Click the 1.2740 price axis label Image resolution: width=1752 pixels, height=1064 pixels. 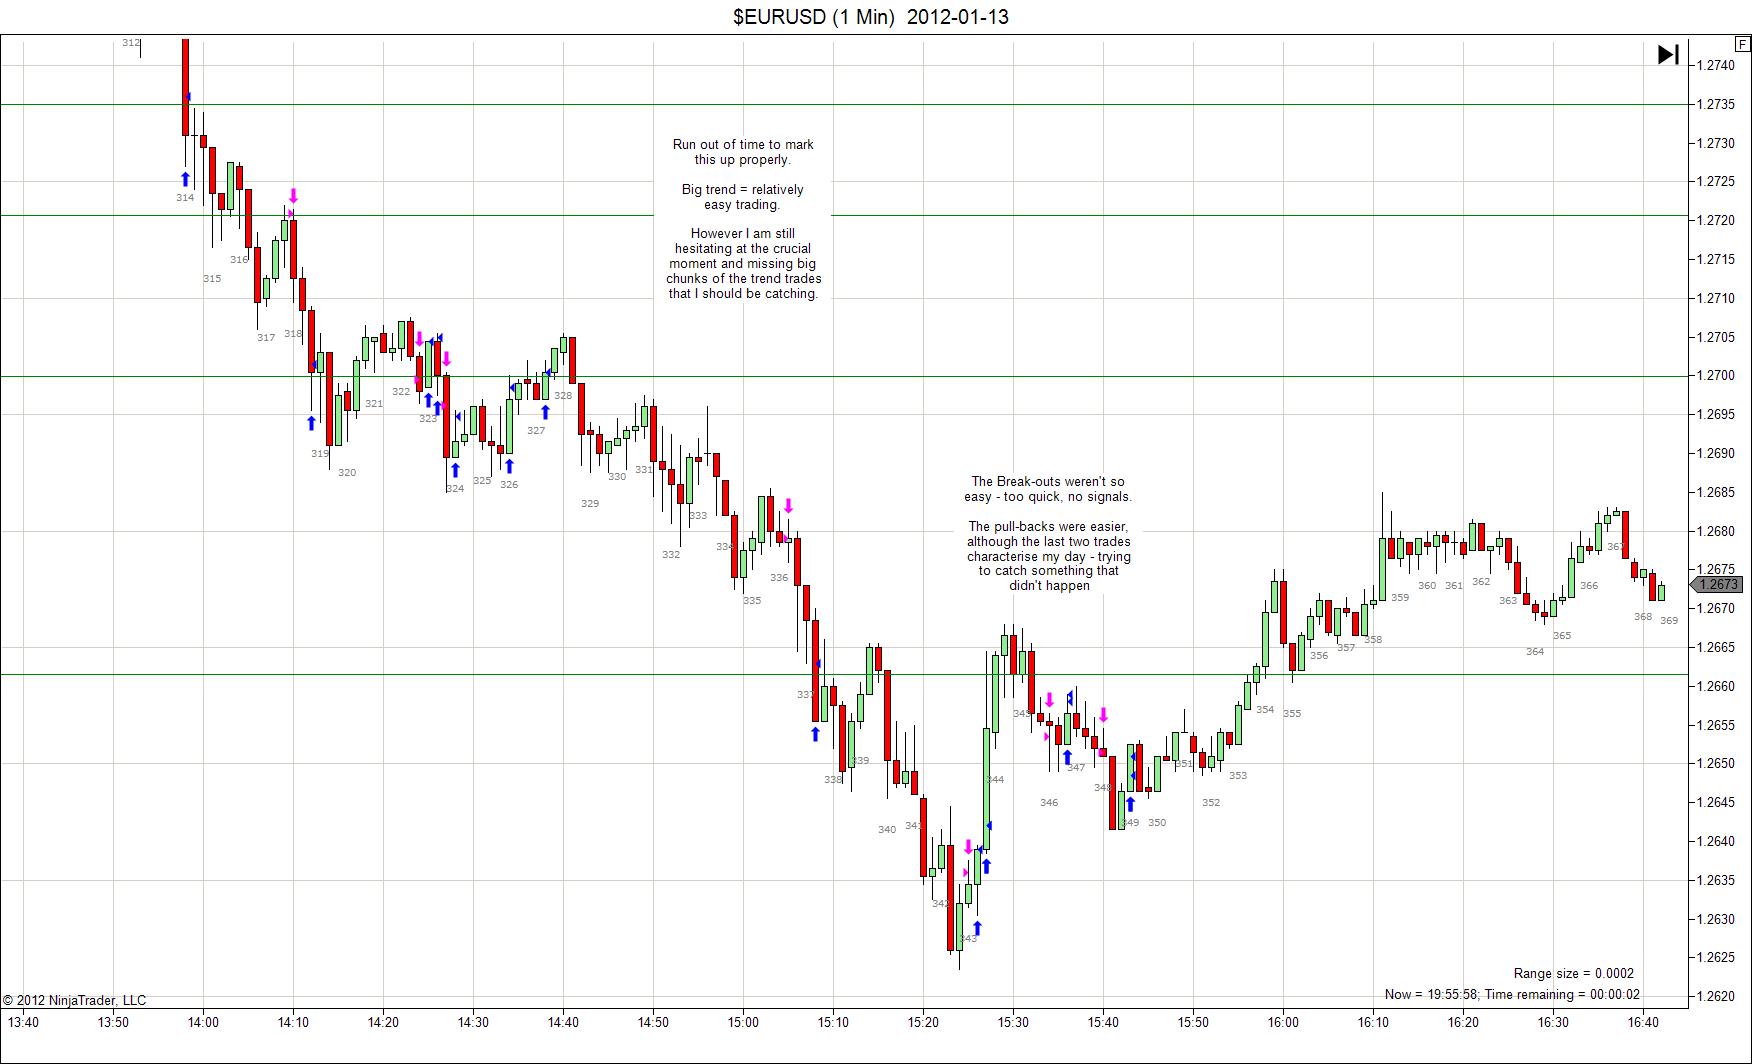click(x=1715, y=65)
